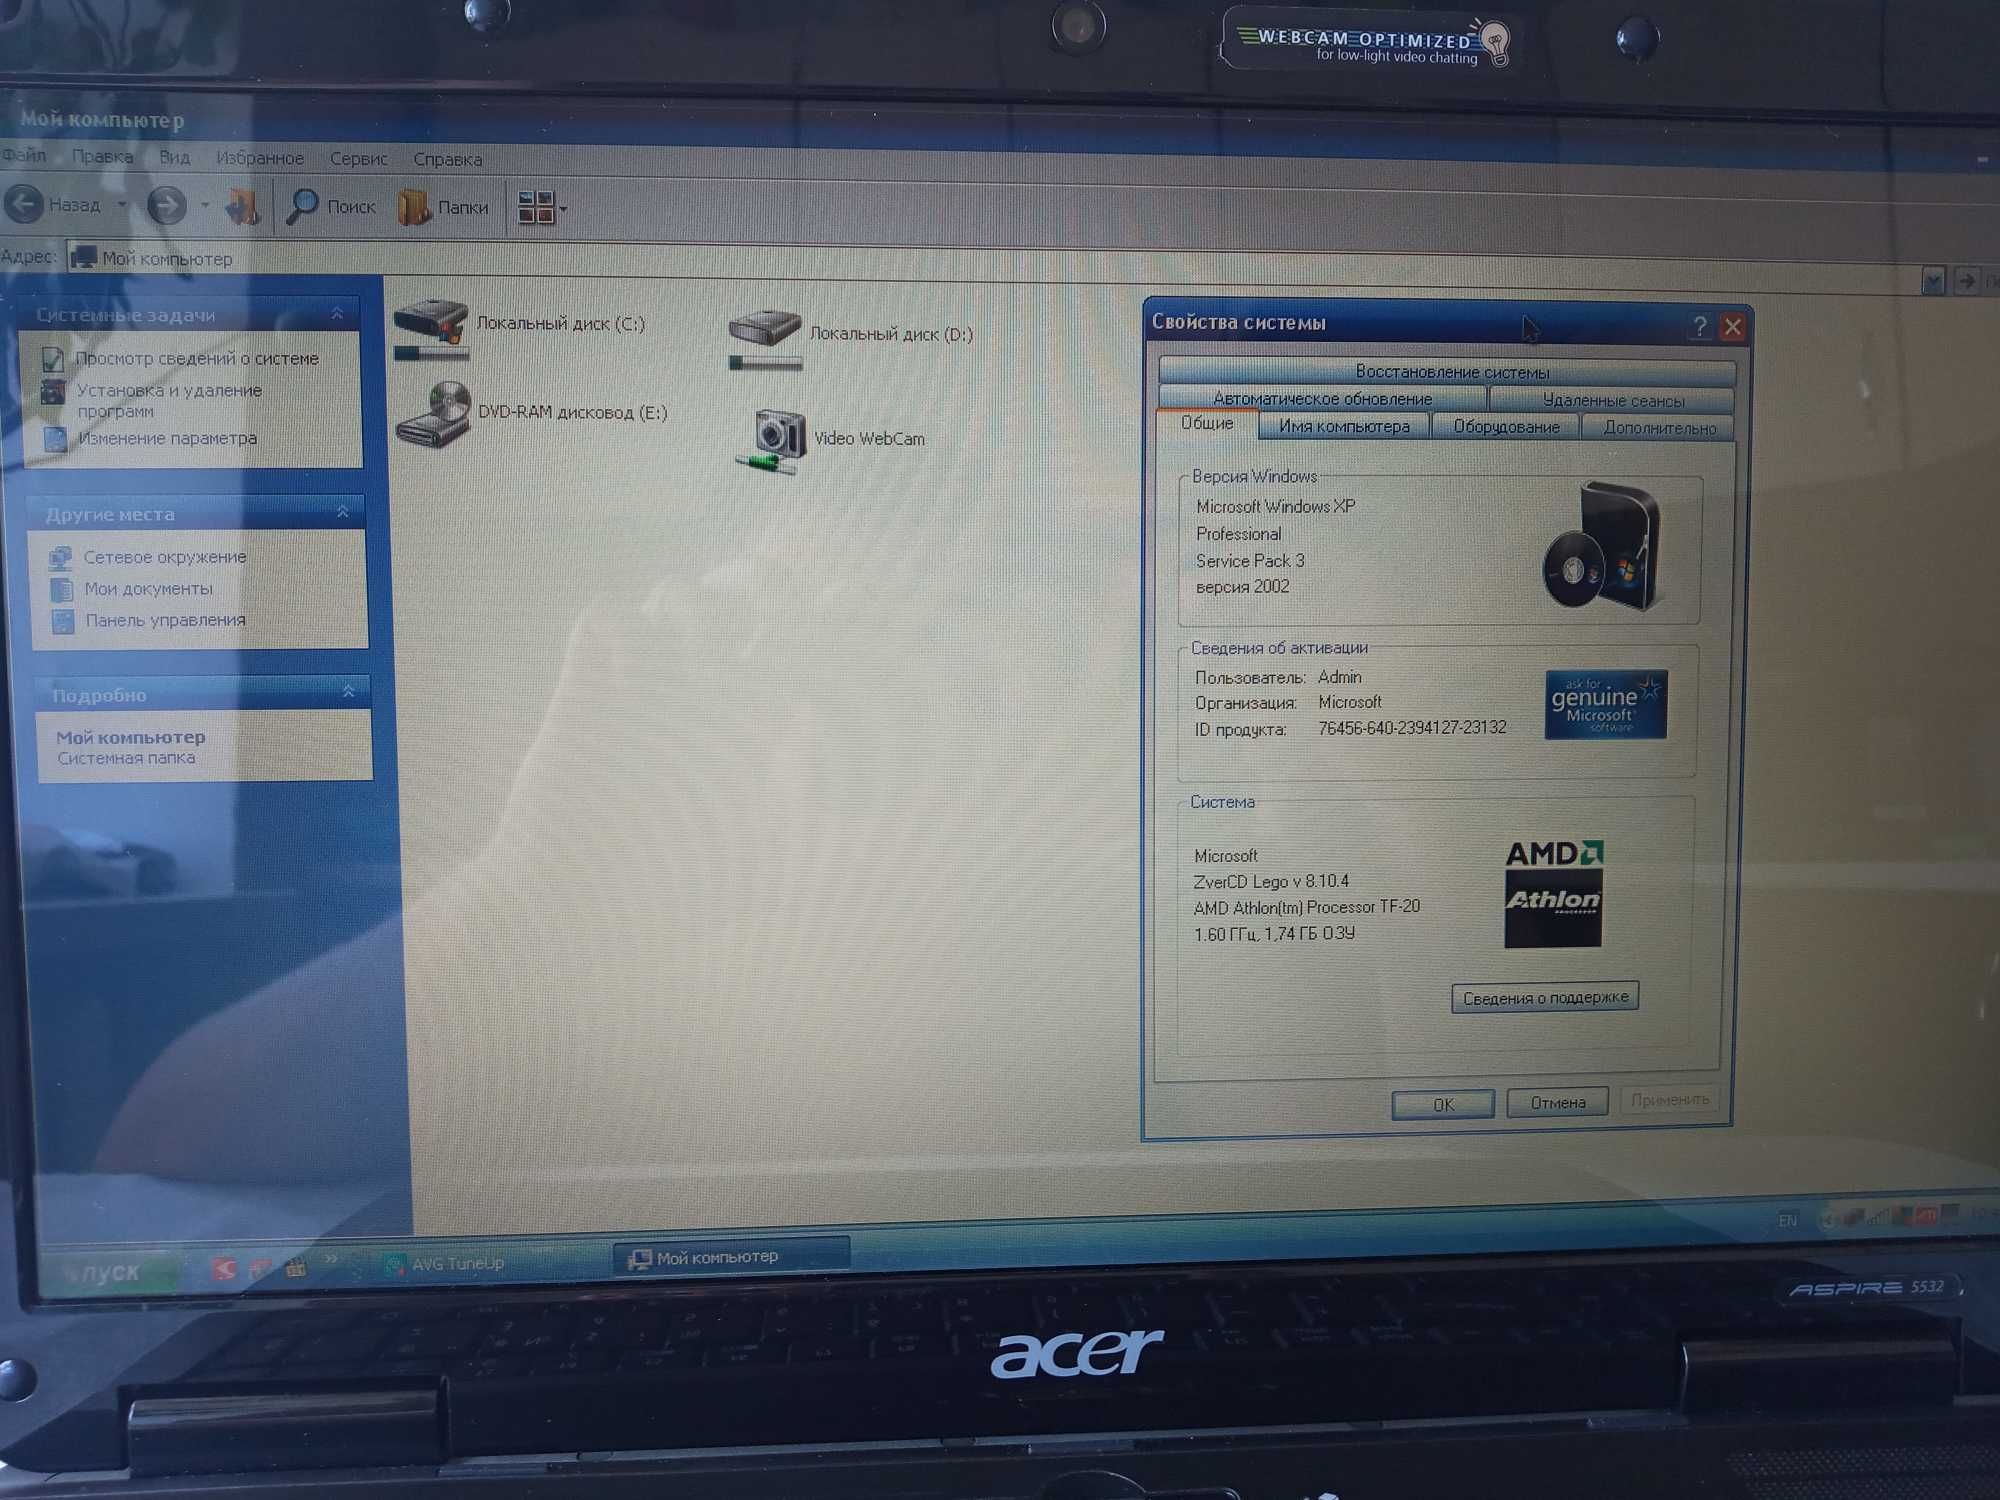The height and width of the screenshot is (1500, 2000).
Task: Select DVD-RAM drive (E:) icon
Action: coord(432,413)
